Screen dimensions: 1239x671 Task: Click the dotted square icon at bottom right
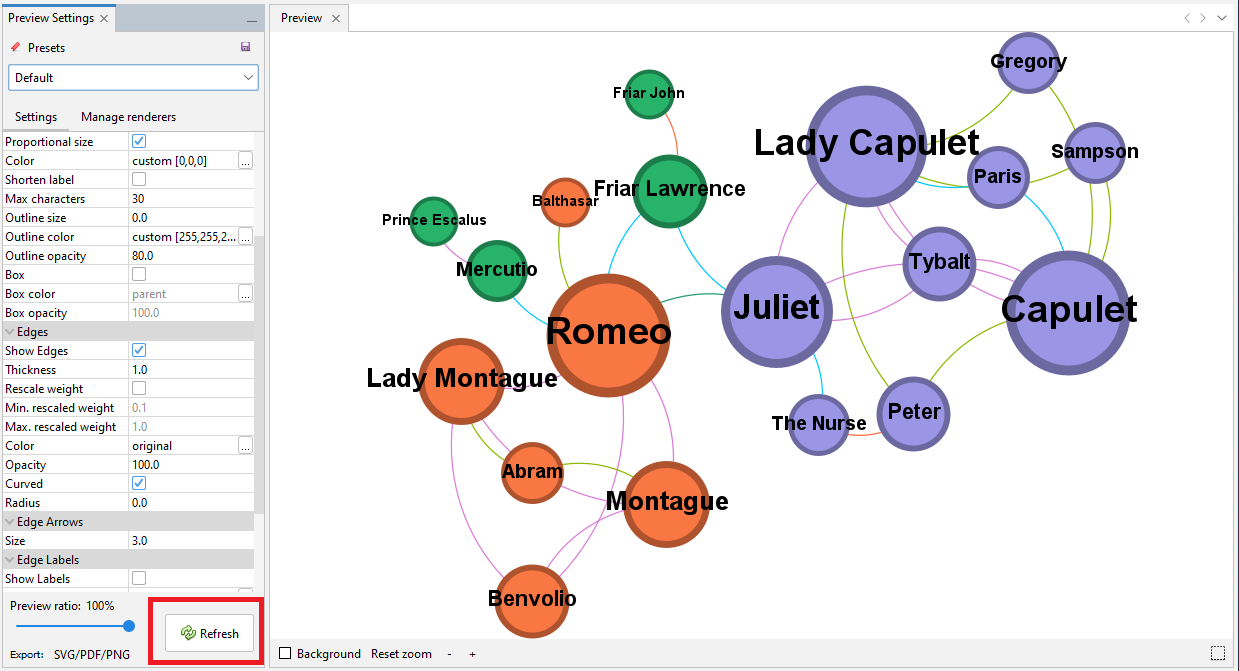tap(1217, 653)
